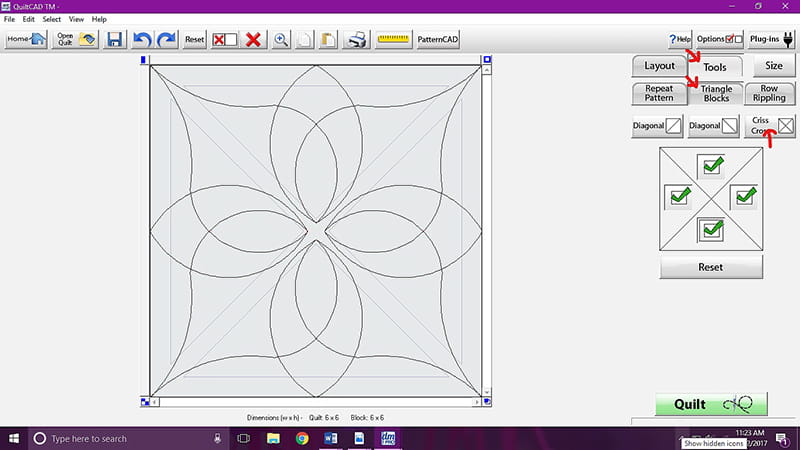Open the Select menu
The height and width of the screenshot is (450, 800).
point(51,19)
